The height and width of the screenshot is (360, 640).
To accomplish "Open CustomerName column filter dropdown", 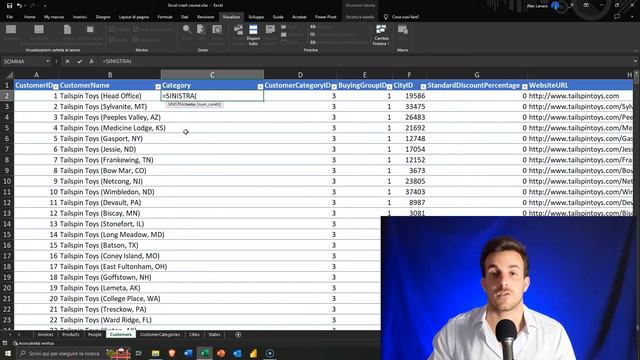I will click(158, 86).
